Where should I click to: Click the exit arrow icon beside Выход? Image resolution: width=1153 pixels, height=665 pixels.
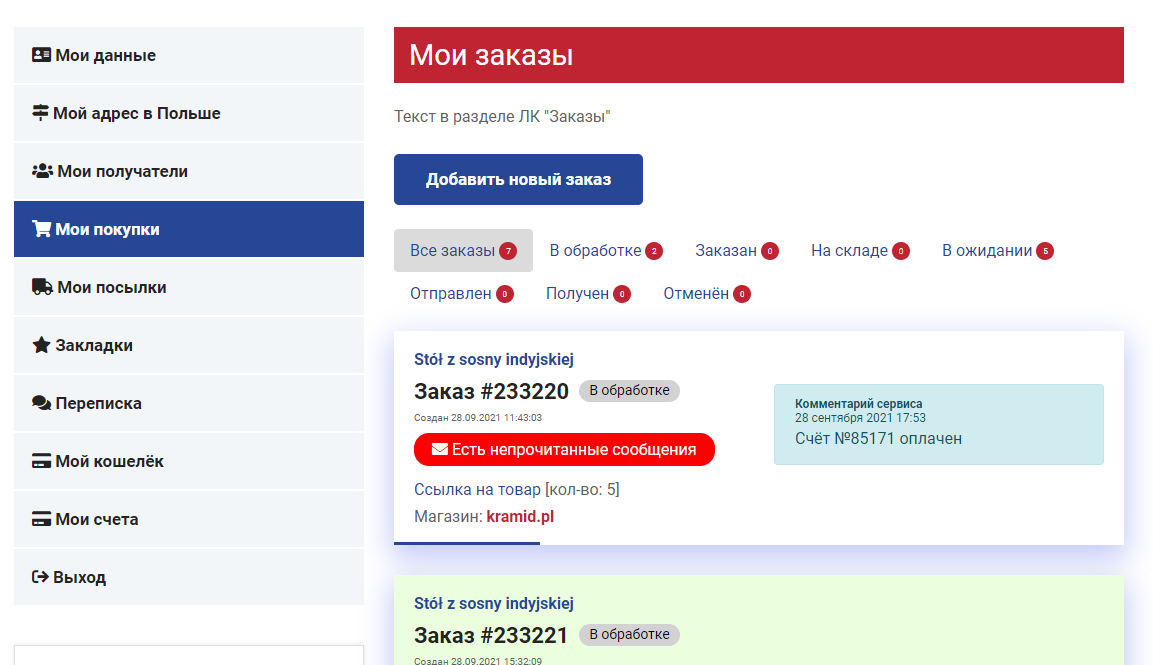[x=40, y=577]
